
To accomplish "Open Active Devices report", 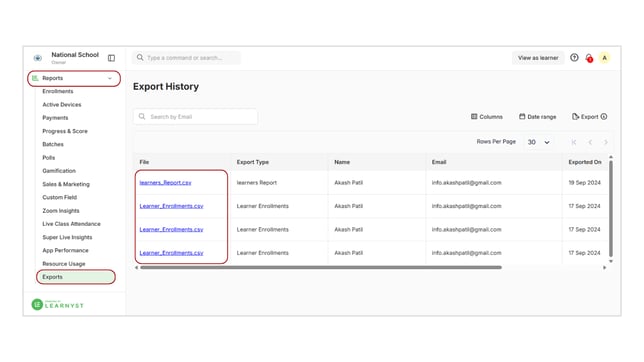I will pyautogui.click(x=62, y=105).
